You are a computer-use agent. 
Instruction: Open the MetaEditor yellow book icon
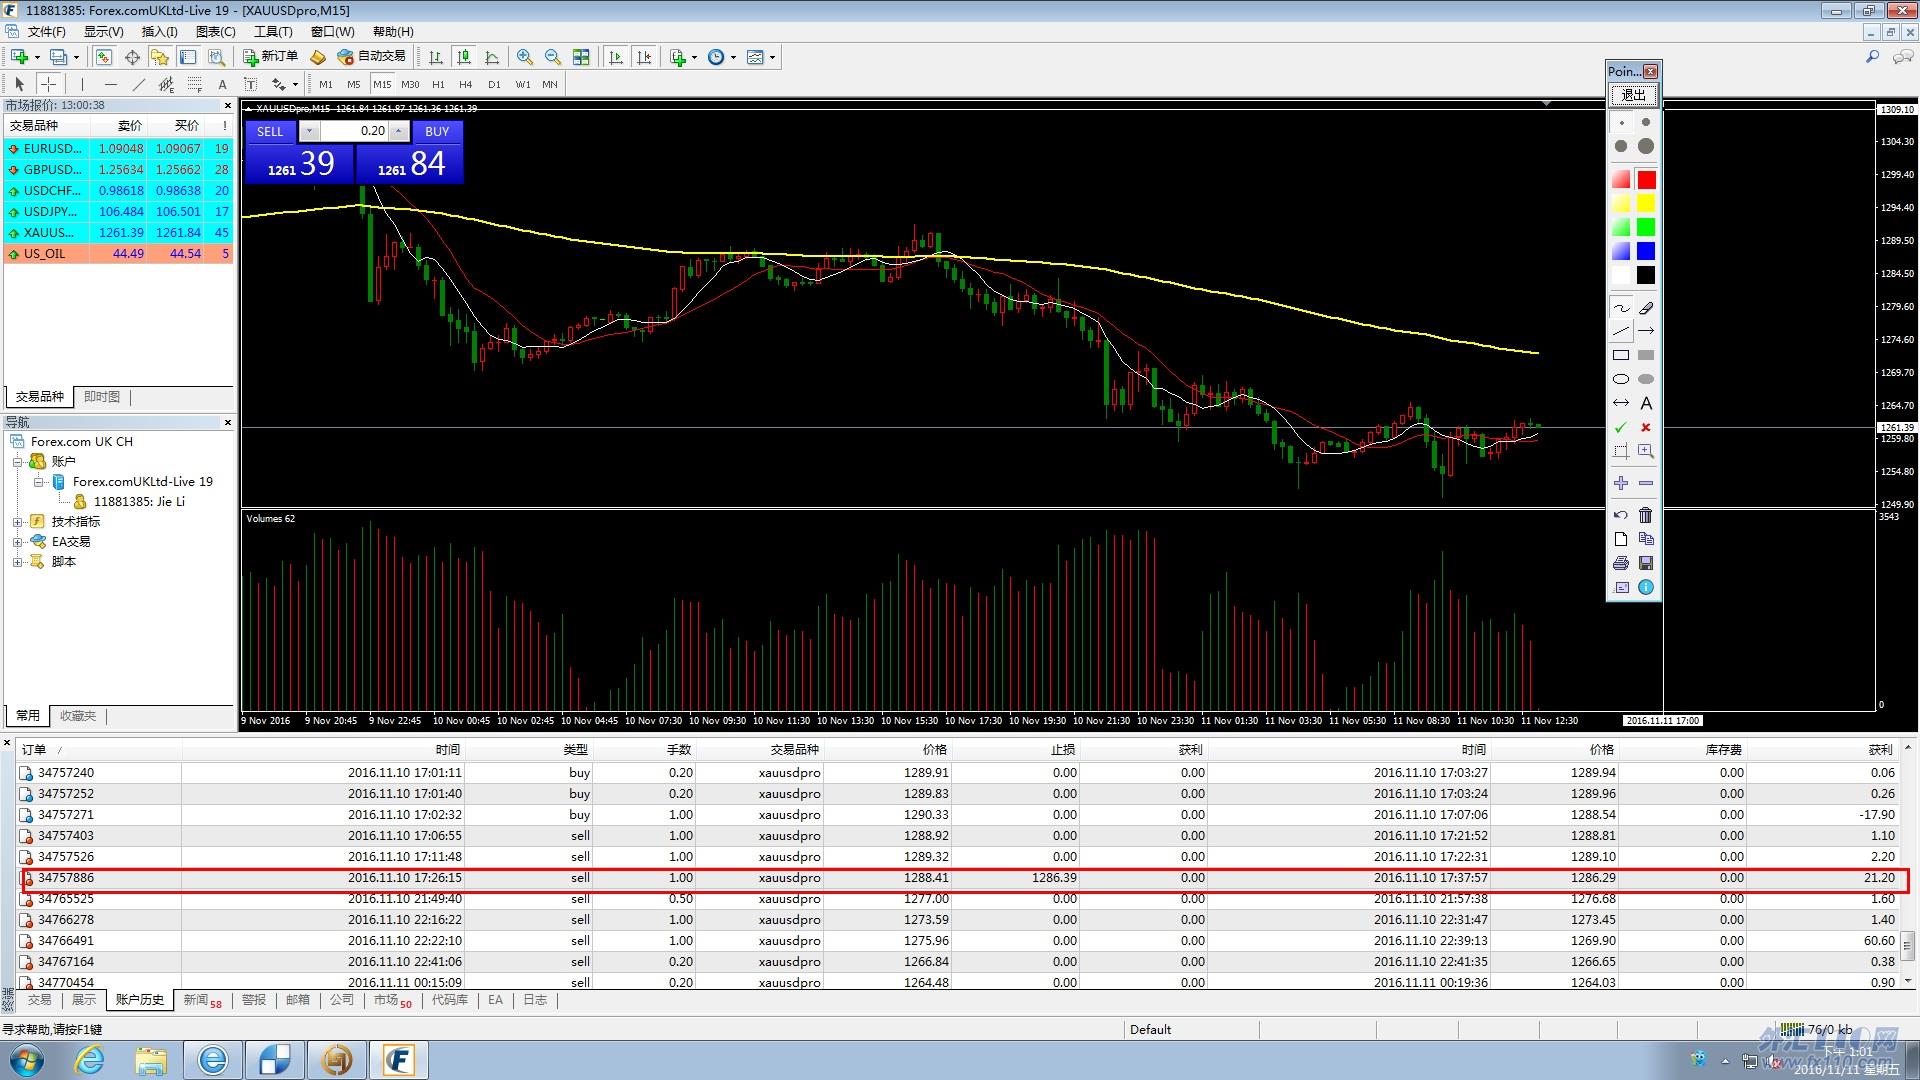click(318, 57)
